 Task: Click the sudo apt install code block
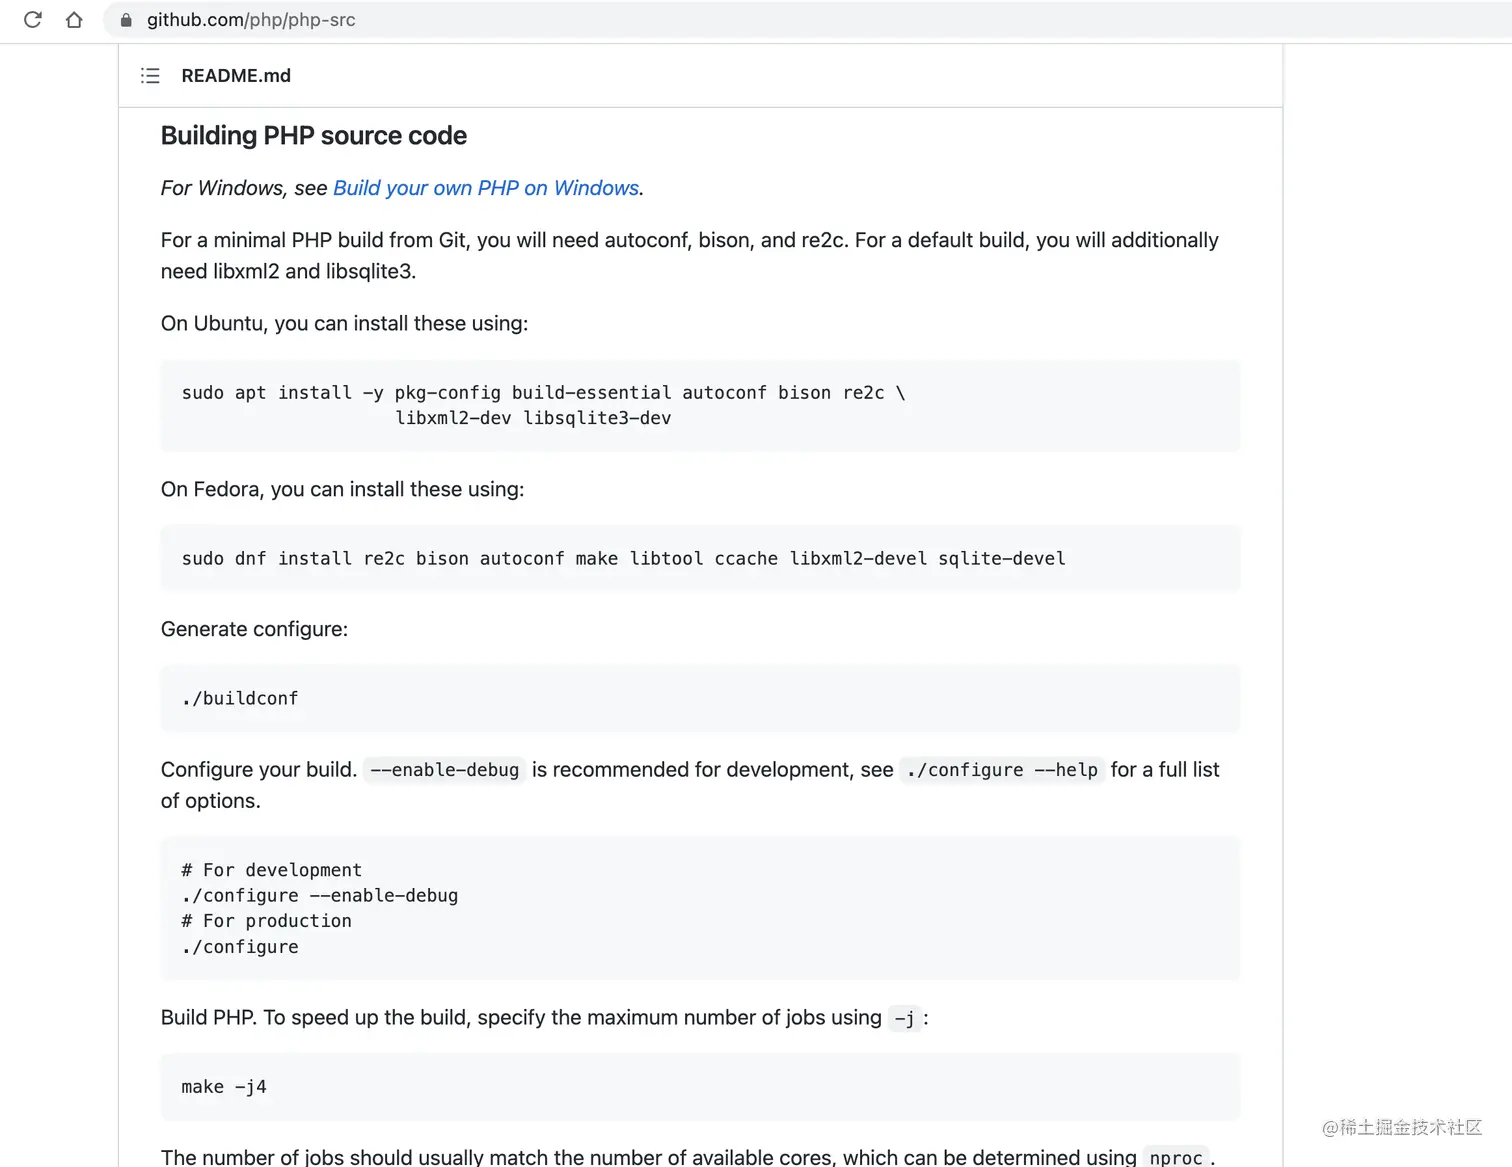pyautogui.click(x=700, y=405)
